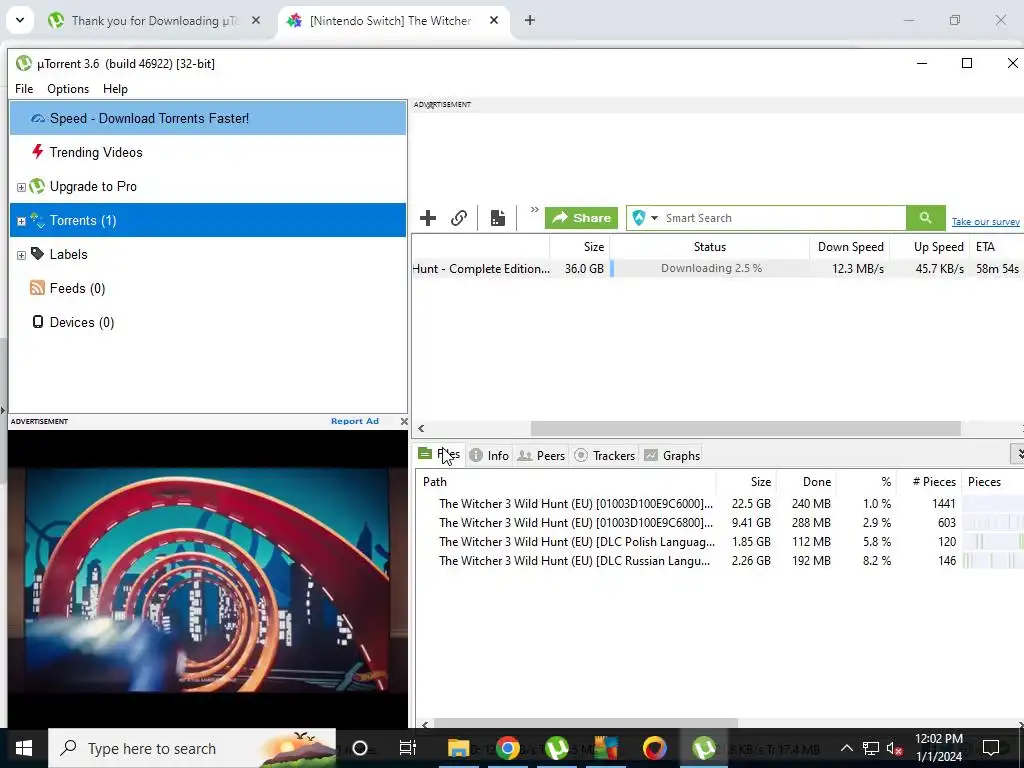Select Devices (0) in the sidebar

[82, 322]
